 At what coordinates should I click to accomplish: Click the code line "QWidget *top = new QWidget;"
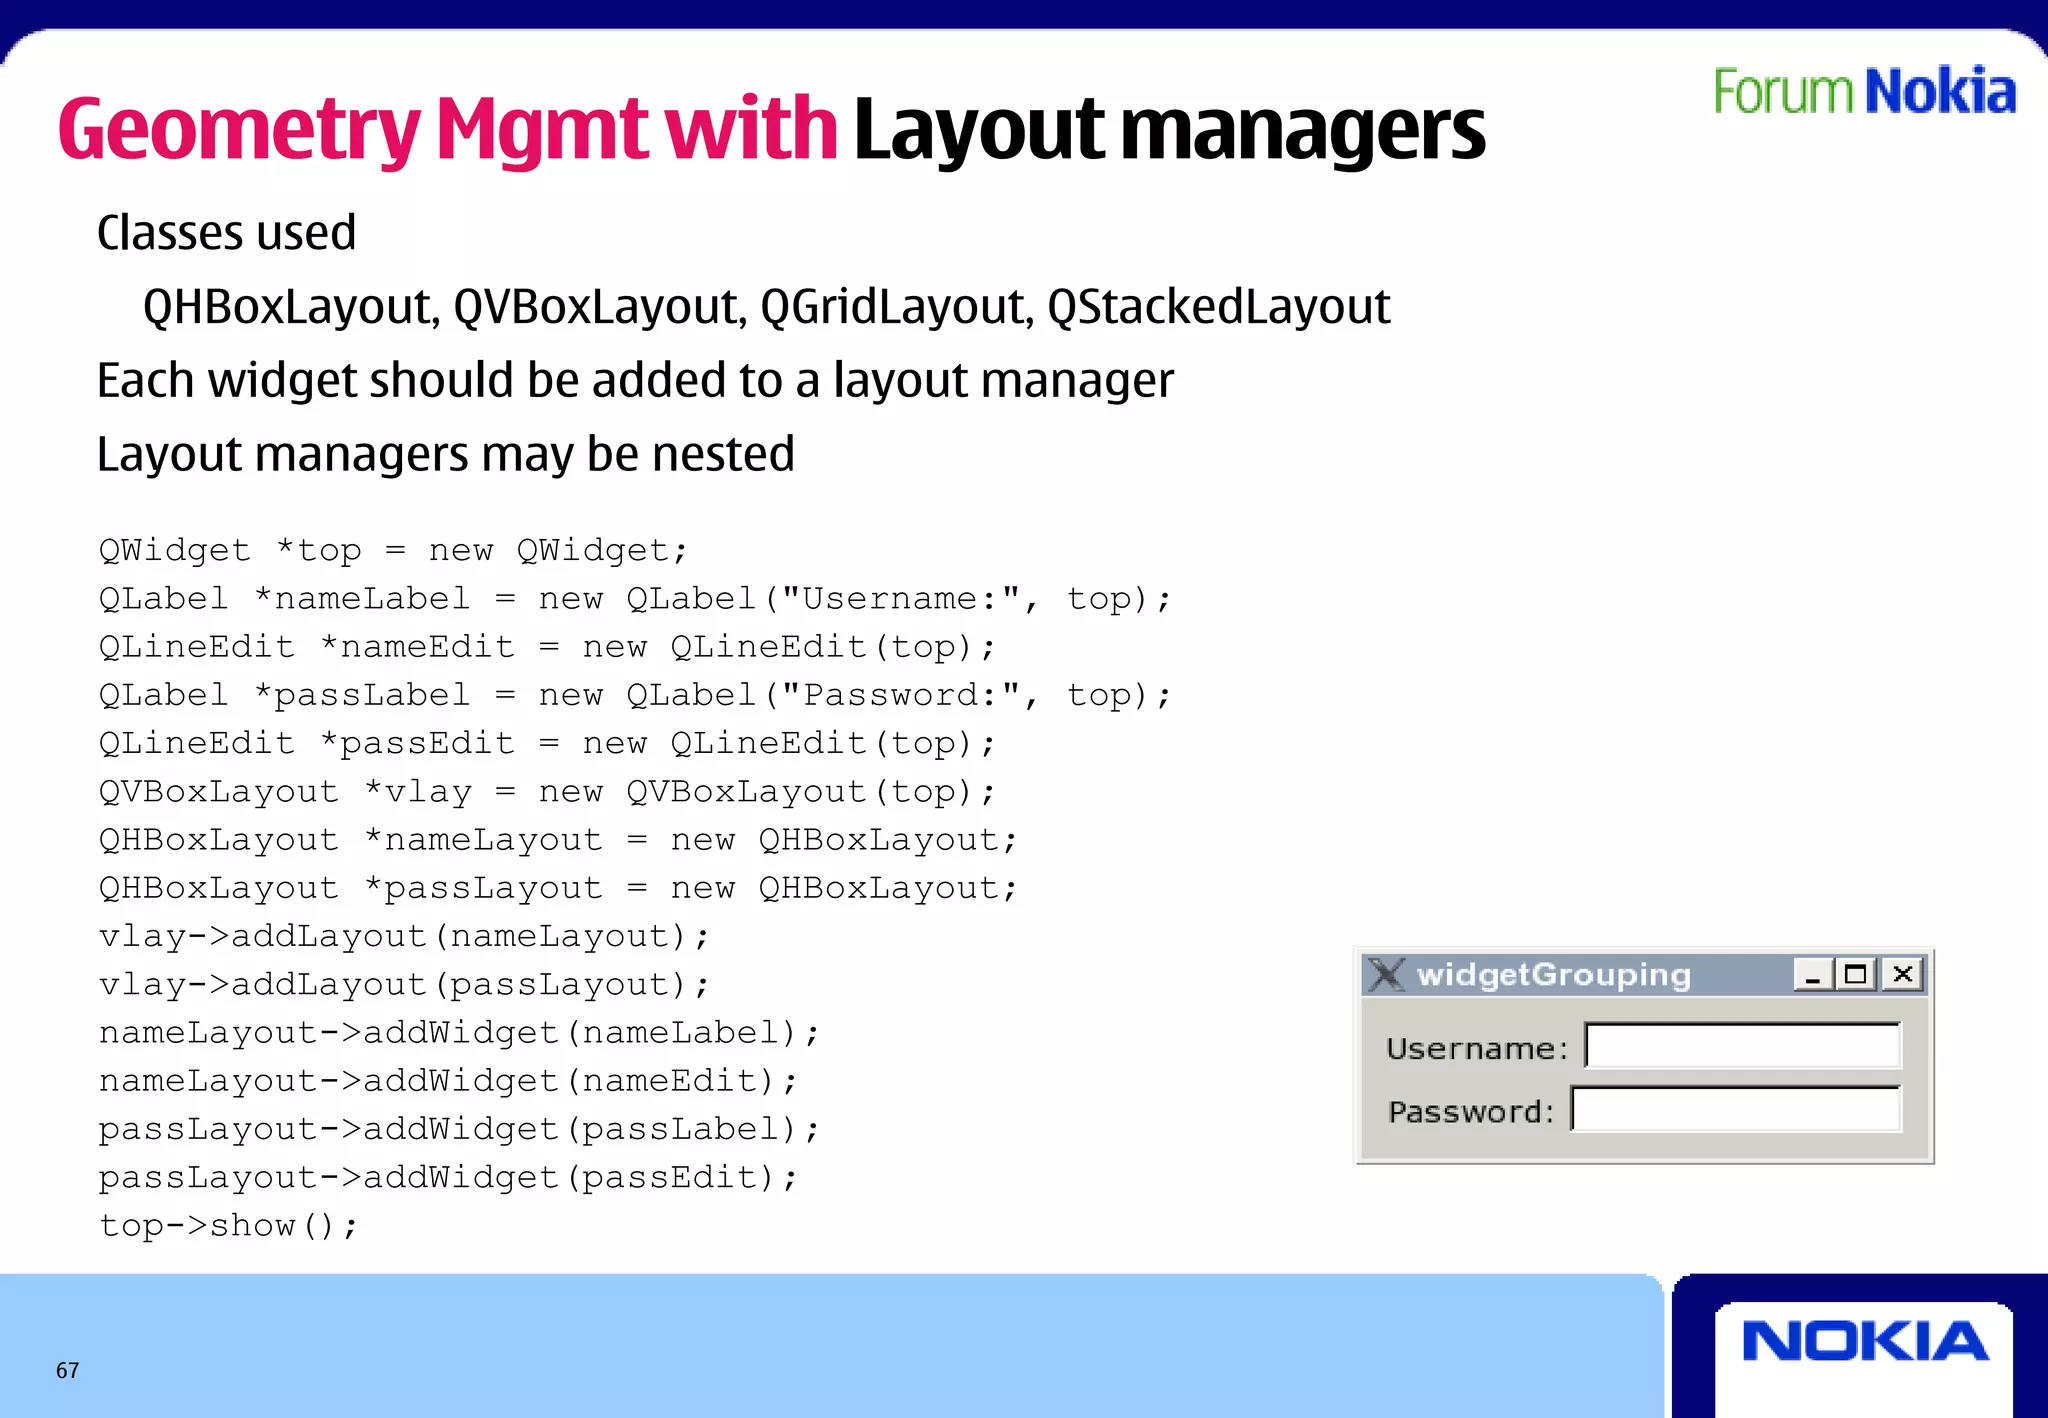pyautogui.click(x=393, y=550)
